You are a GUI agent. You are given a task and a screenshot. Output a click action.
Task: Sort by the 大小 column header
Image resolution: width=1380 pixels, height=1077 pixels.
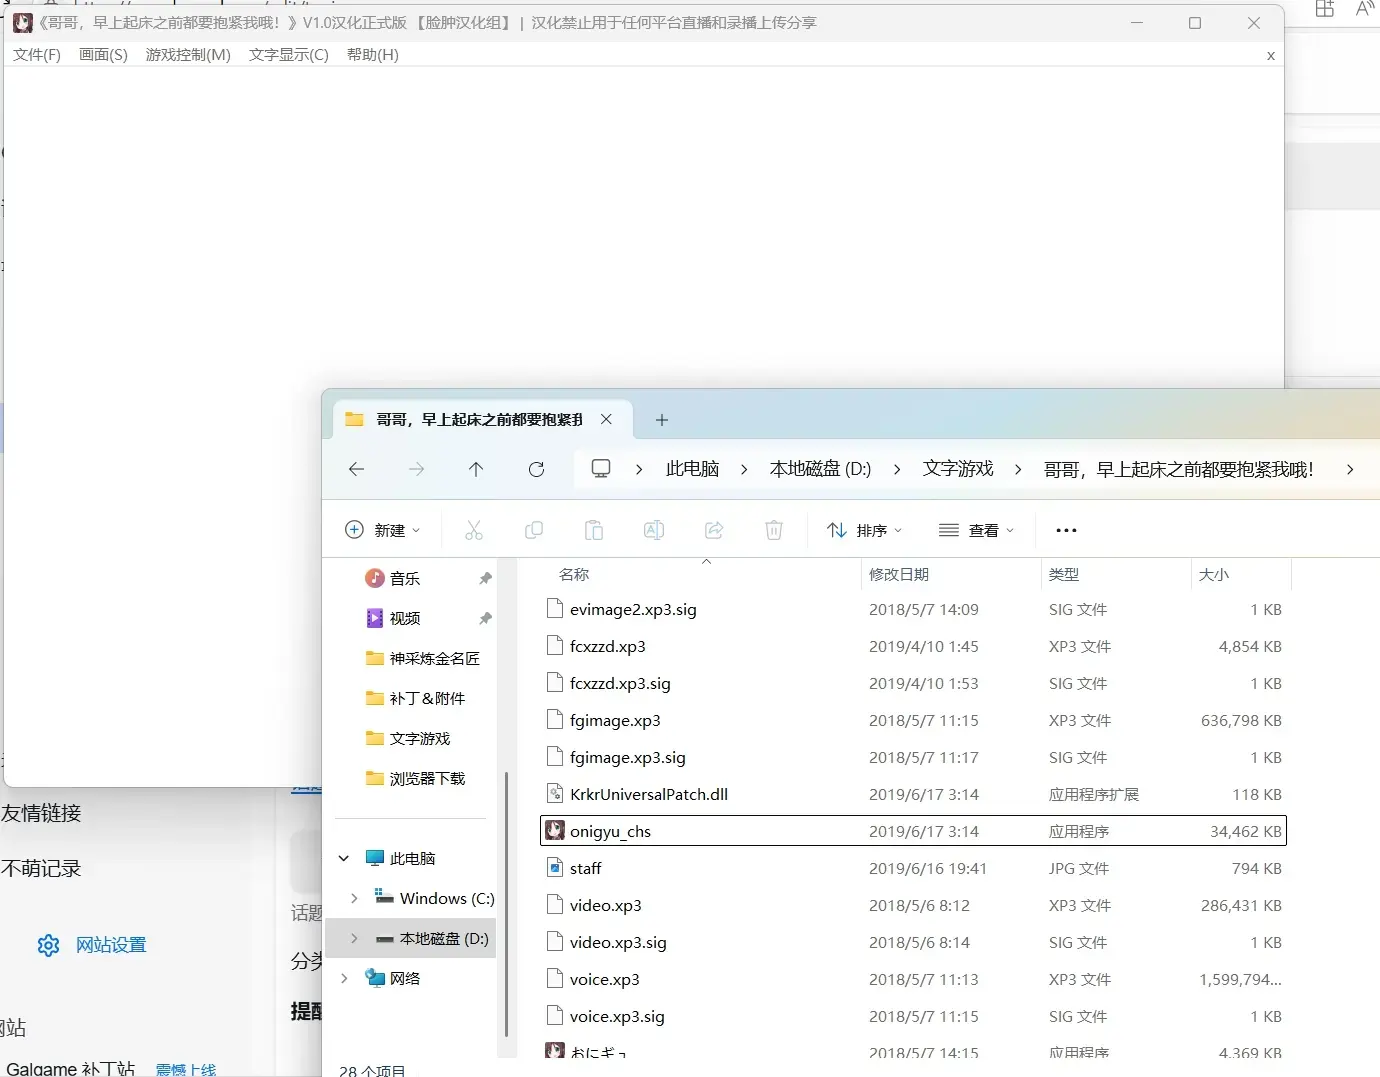(1214, 575)
